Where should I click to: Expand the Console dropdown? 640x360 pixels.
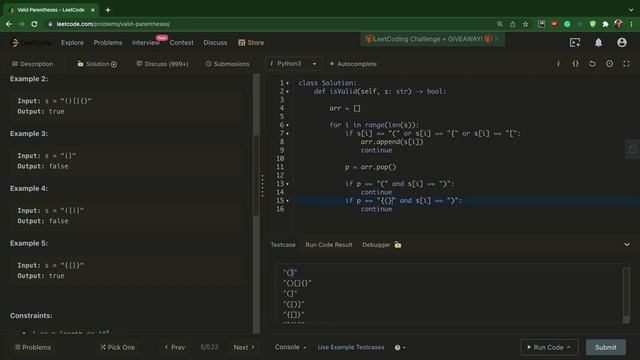(290, 347)
